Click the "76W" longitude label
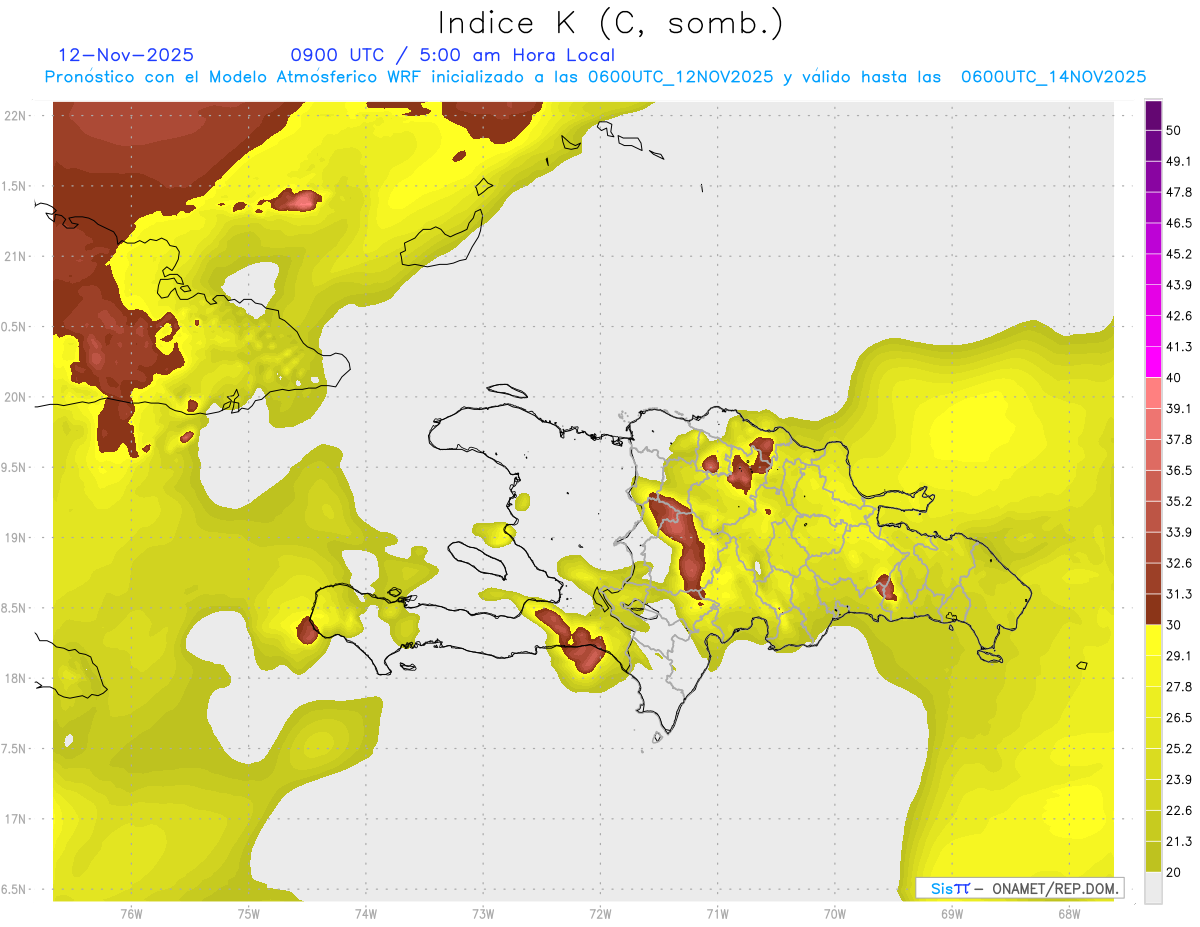The width and height of the screenshot is (1200, 927). [x=131, y=914]
